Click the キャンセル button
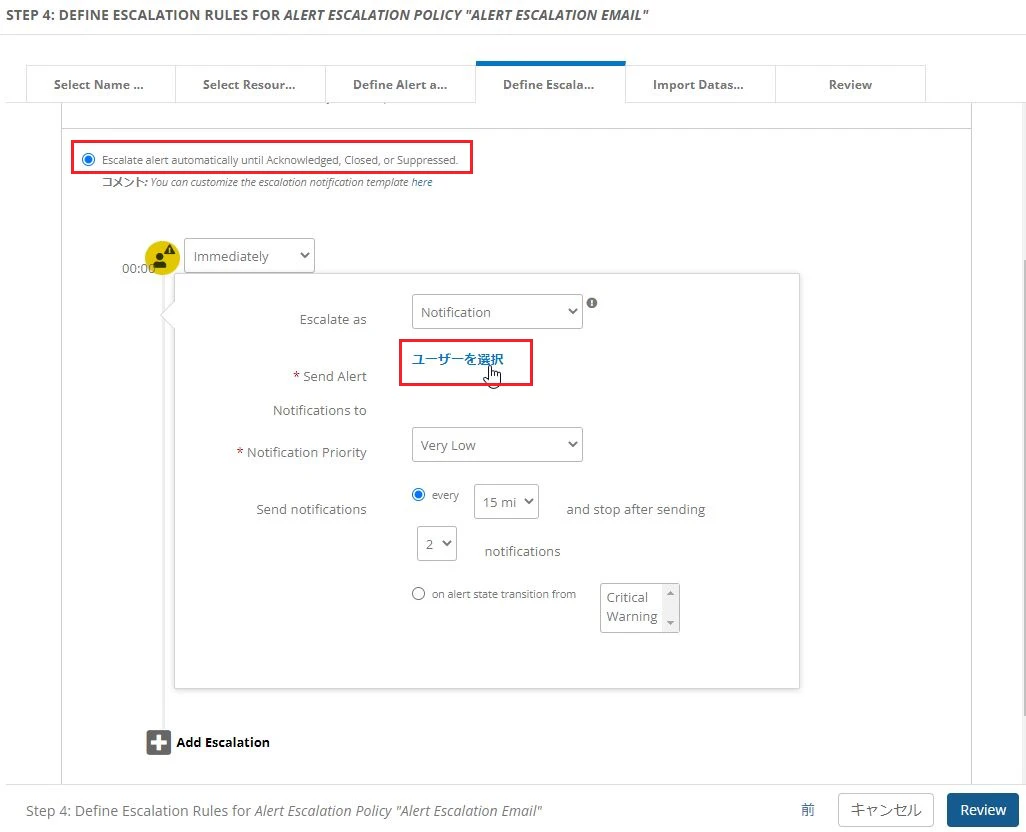The width and height of the screenshot is (1026, 832). [x=885, y=810]
